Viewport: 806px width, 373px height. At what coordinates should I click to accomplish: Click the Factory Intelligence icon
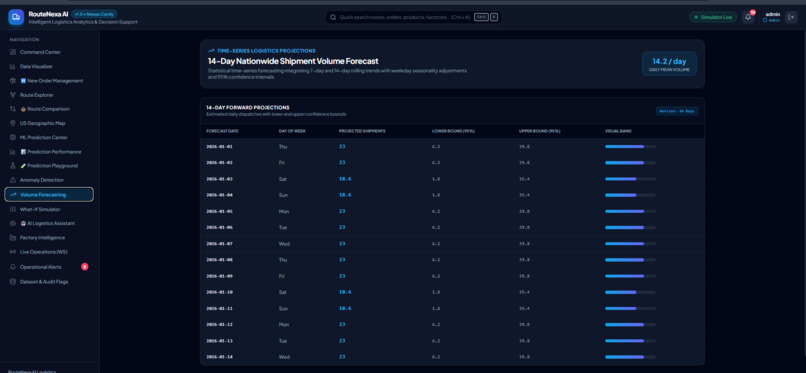13,238
